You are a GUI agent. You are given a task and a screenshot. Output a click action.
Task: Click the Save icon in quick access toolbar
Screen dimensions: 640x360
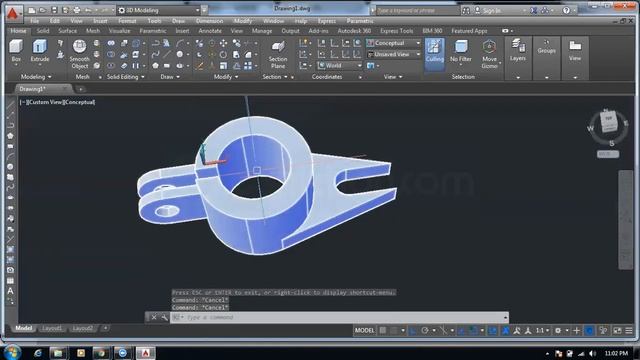pos(54,10)
